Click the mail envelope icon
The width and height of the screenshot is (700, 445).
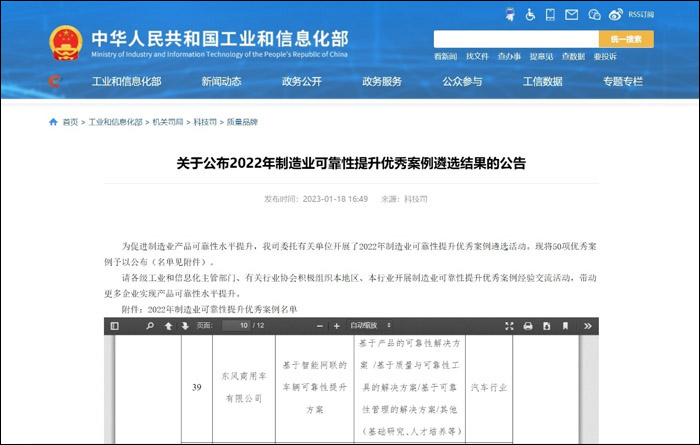tap(571, 15)
